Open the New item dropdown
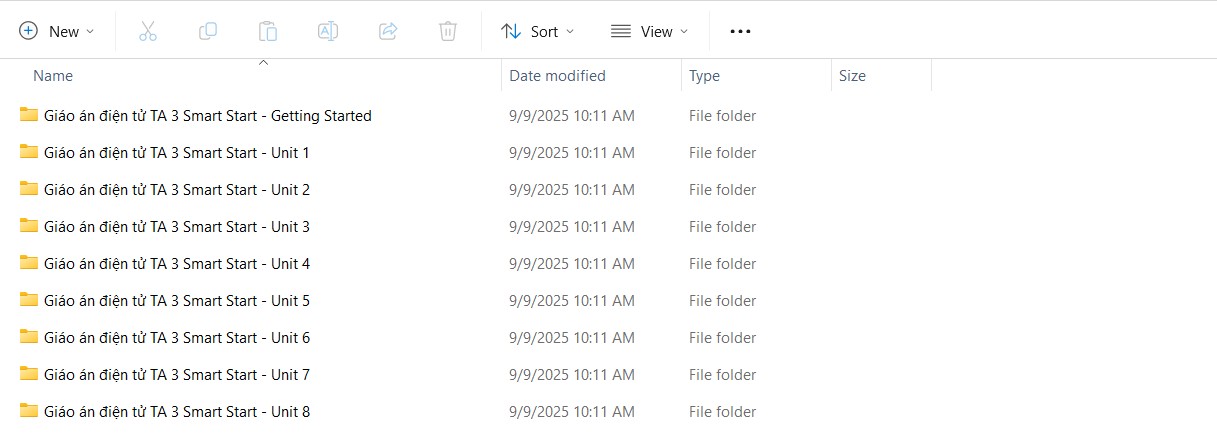 57,31
